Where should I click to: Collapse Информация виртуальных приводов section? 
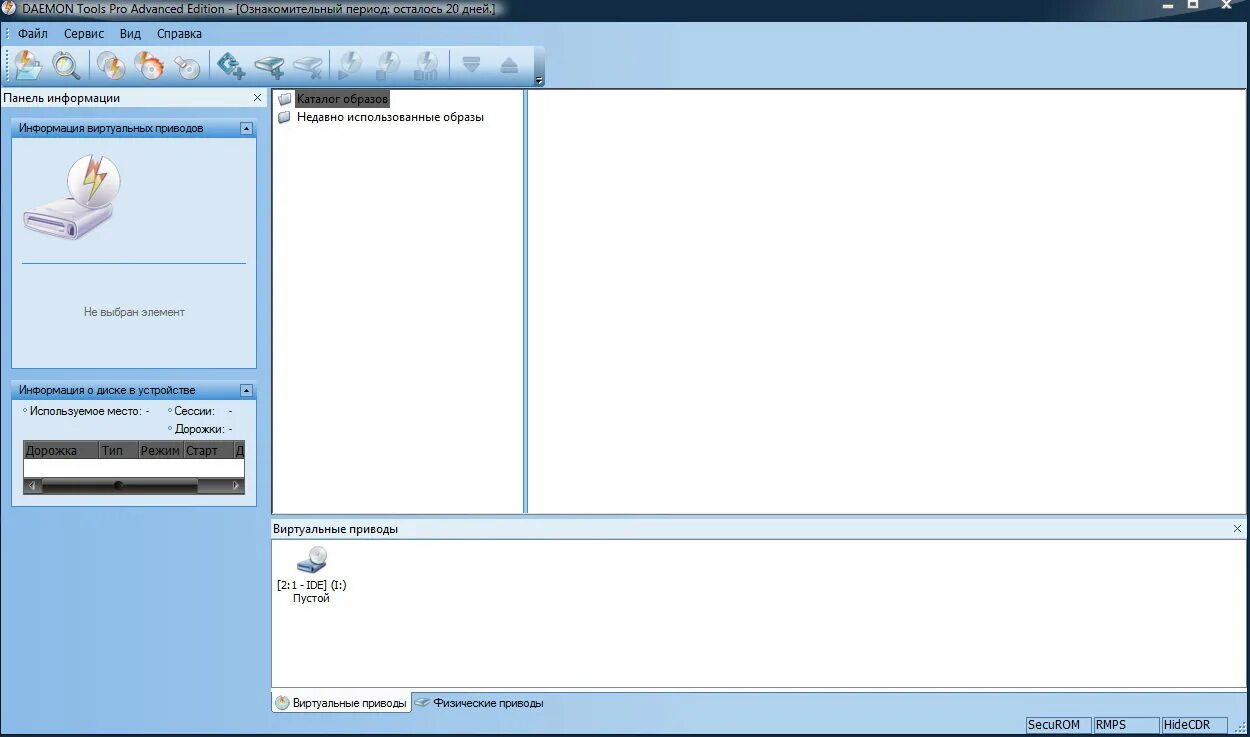click(x=246, y=129)
